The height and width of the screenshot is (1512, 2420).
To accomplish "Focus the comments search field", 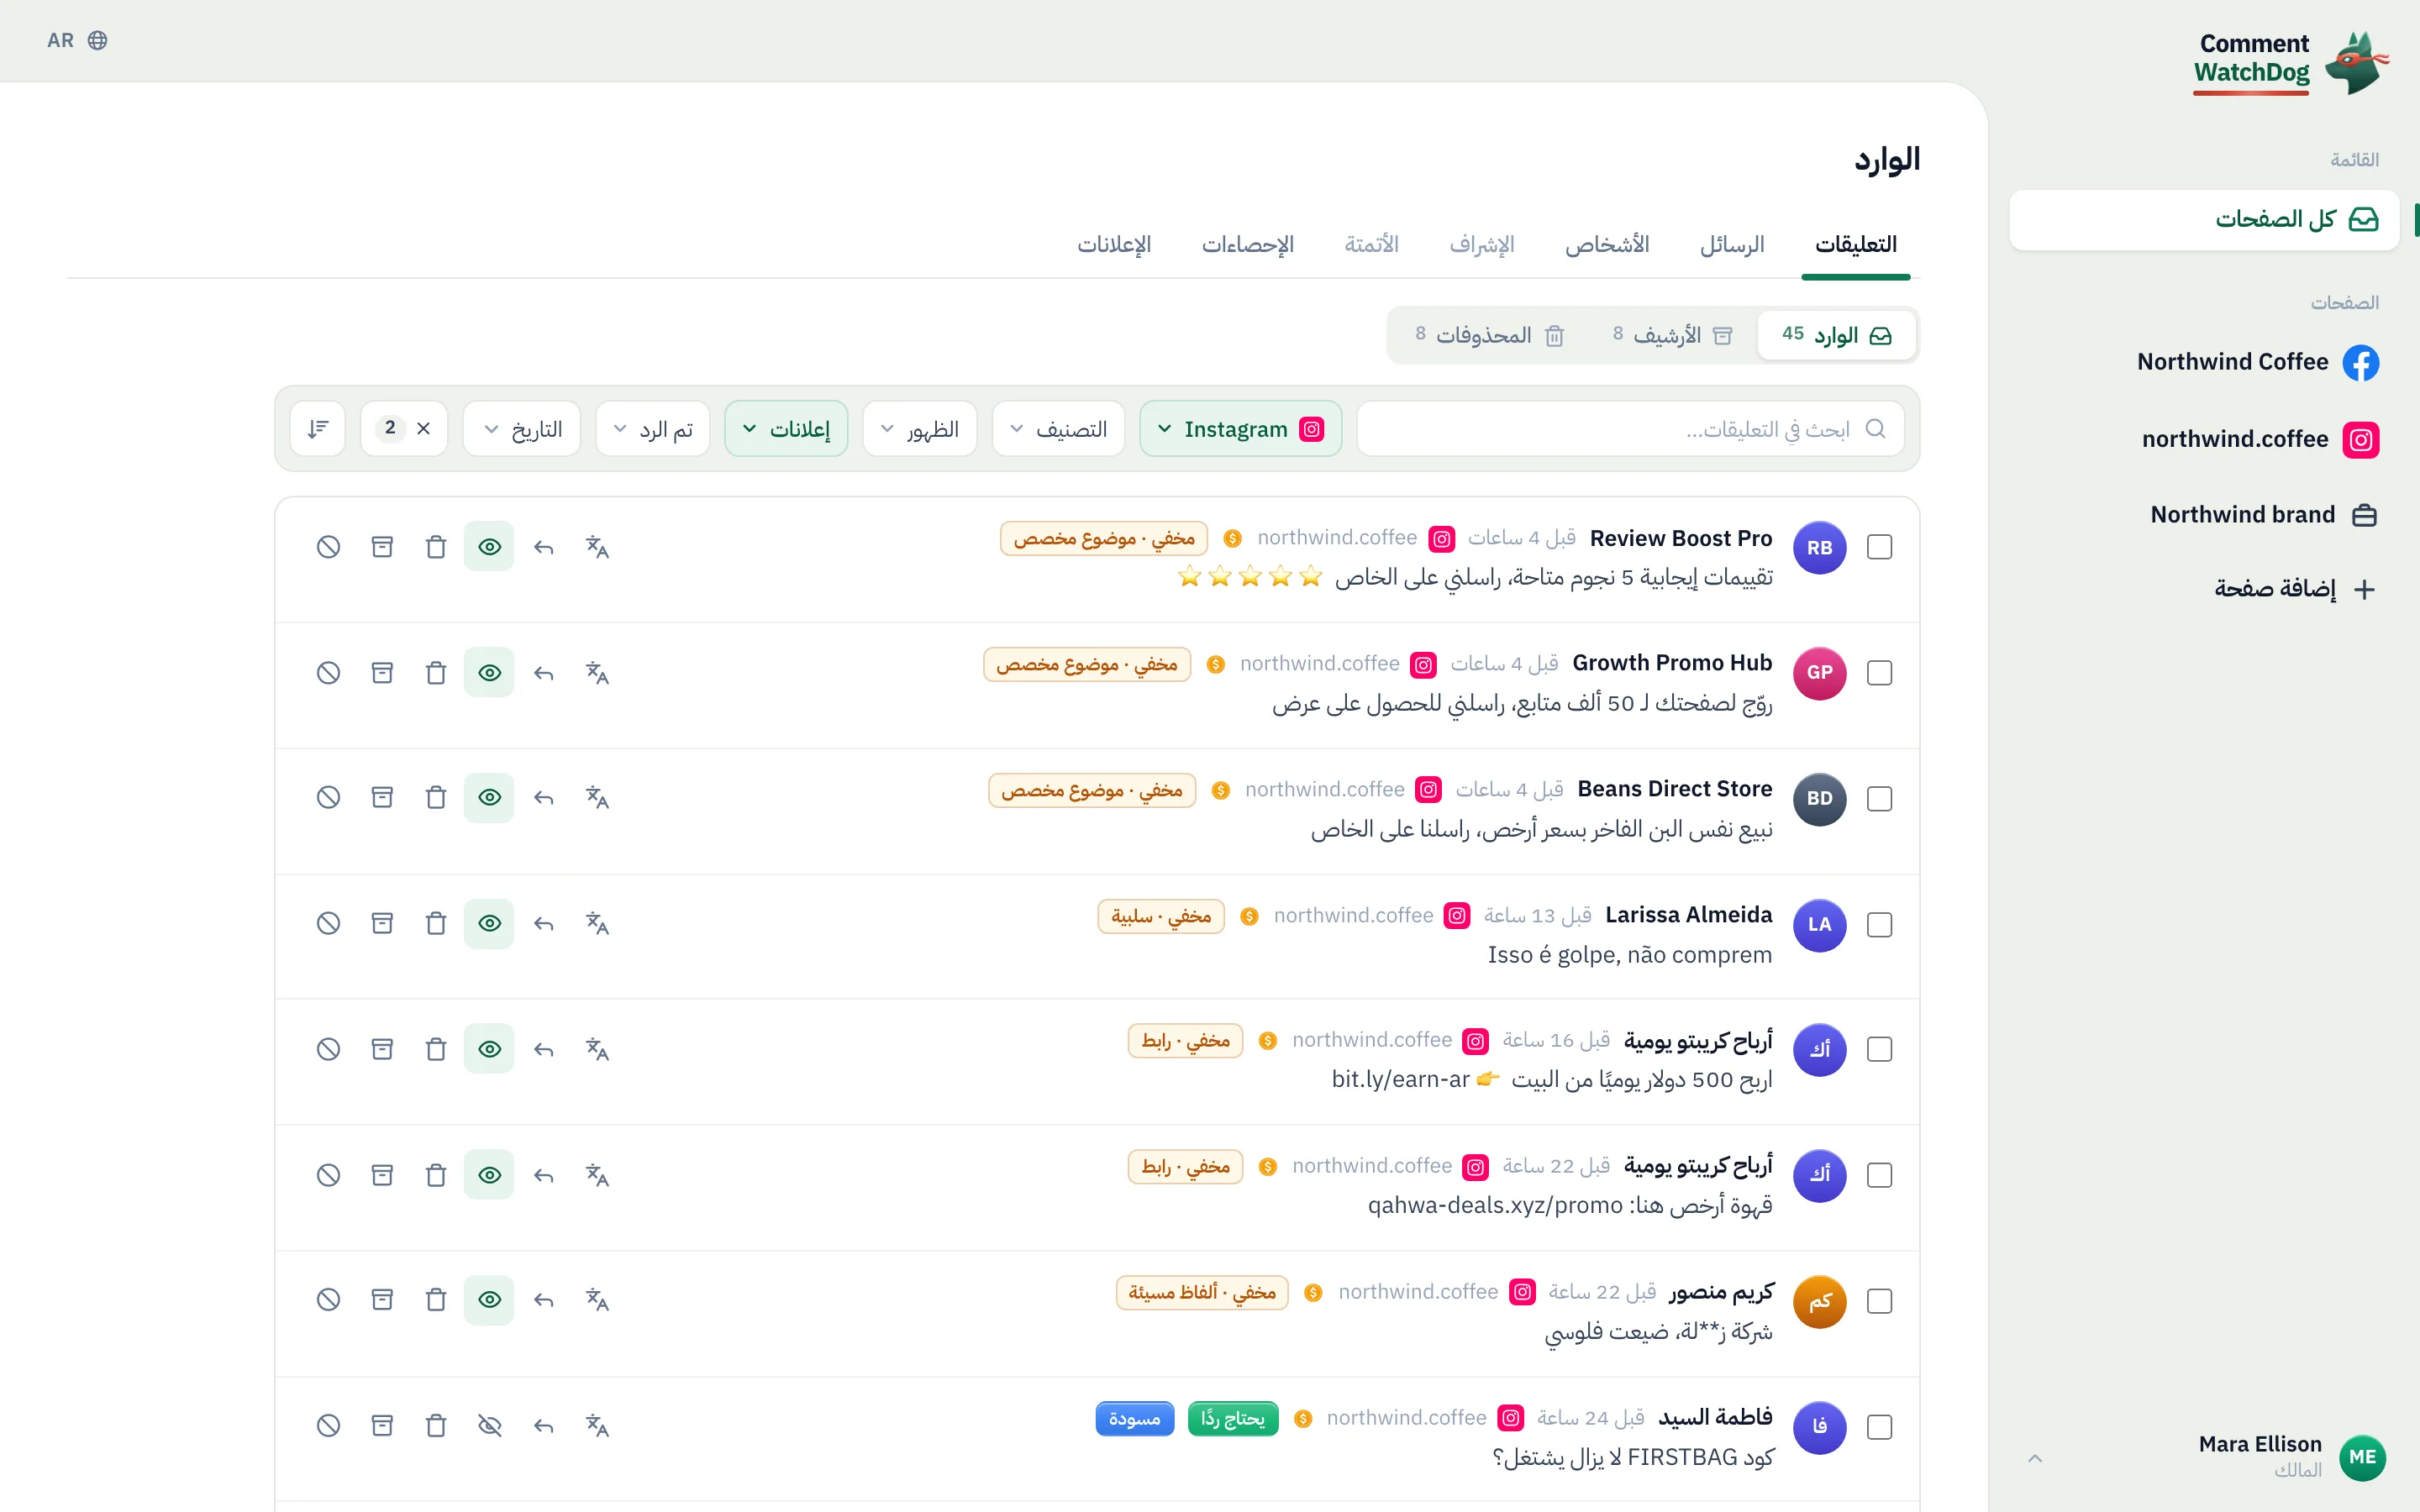I will point(1630,429).
